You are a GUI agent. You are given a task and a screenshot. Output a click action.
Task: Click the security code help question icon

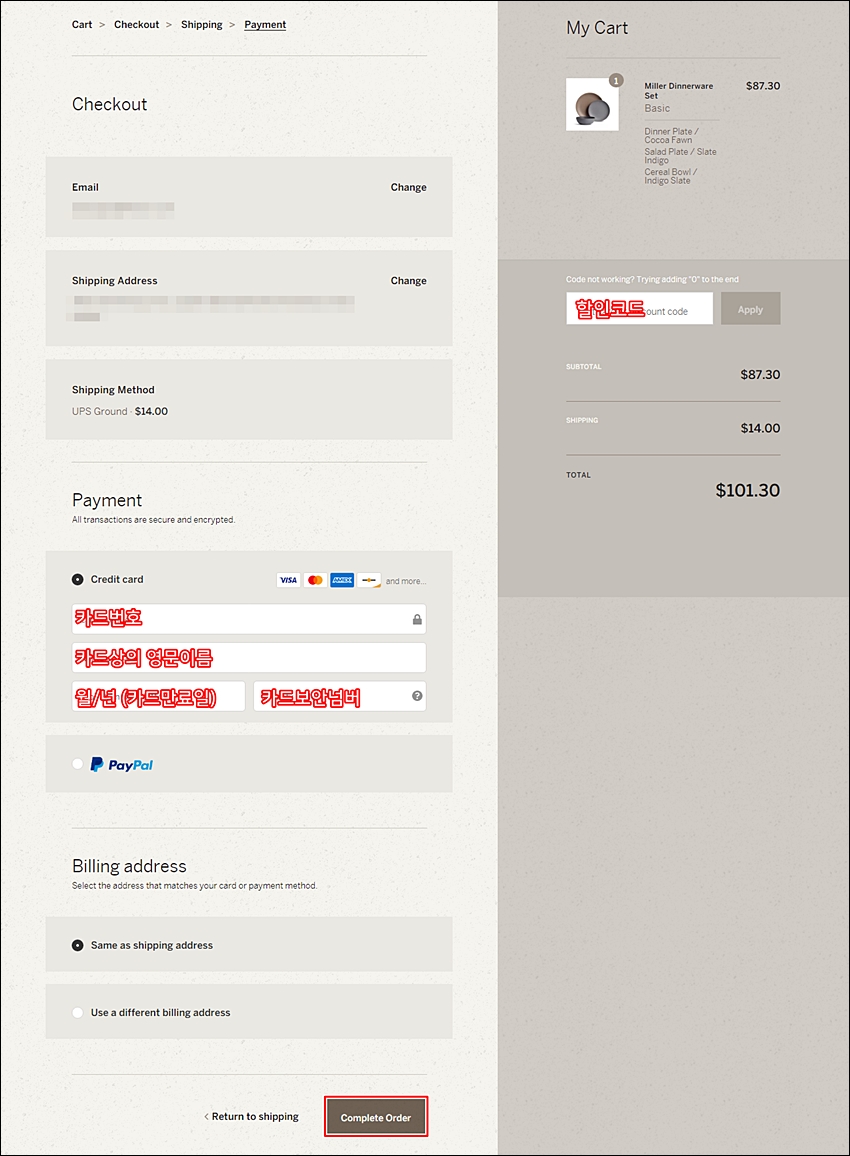pos(417,696)
